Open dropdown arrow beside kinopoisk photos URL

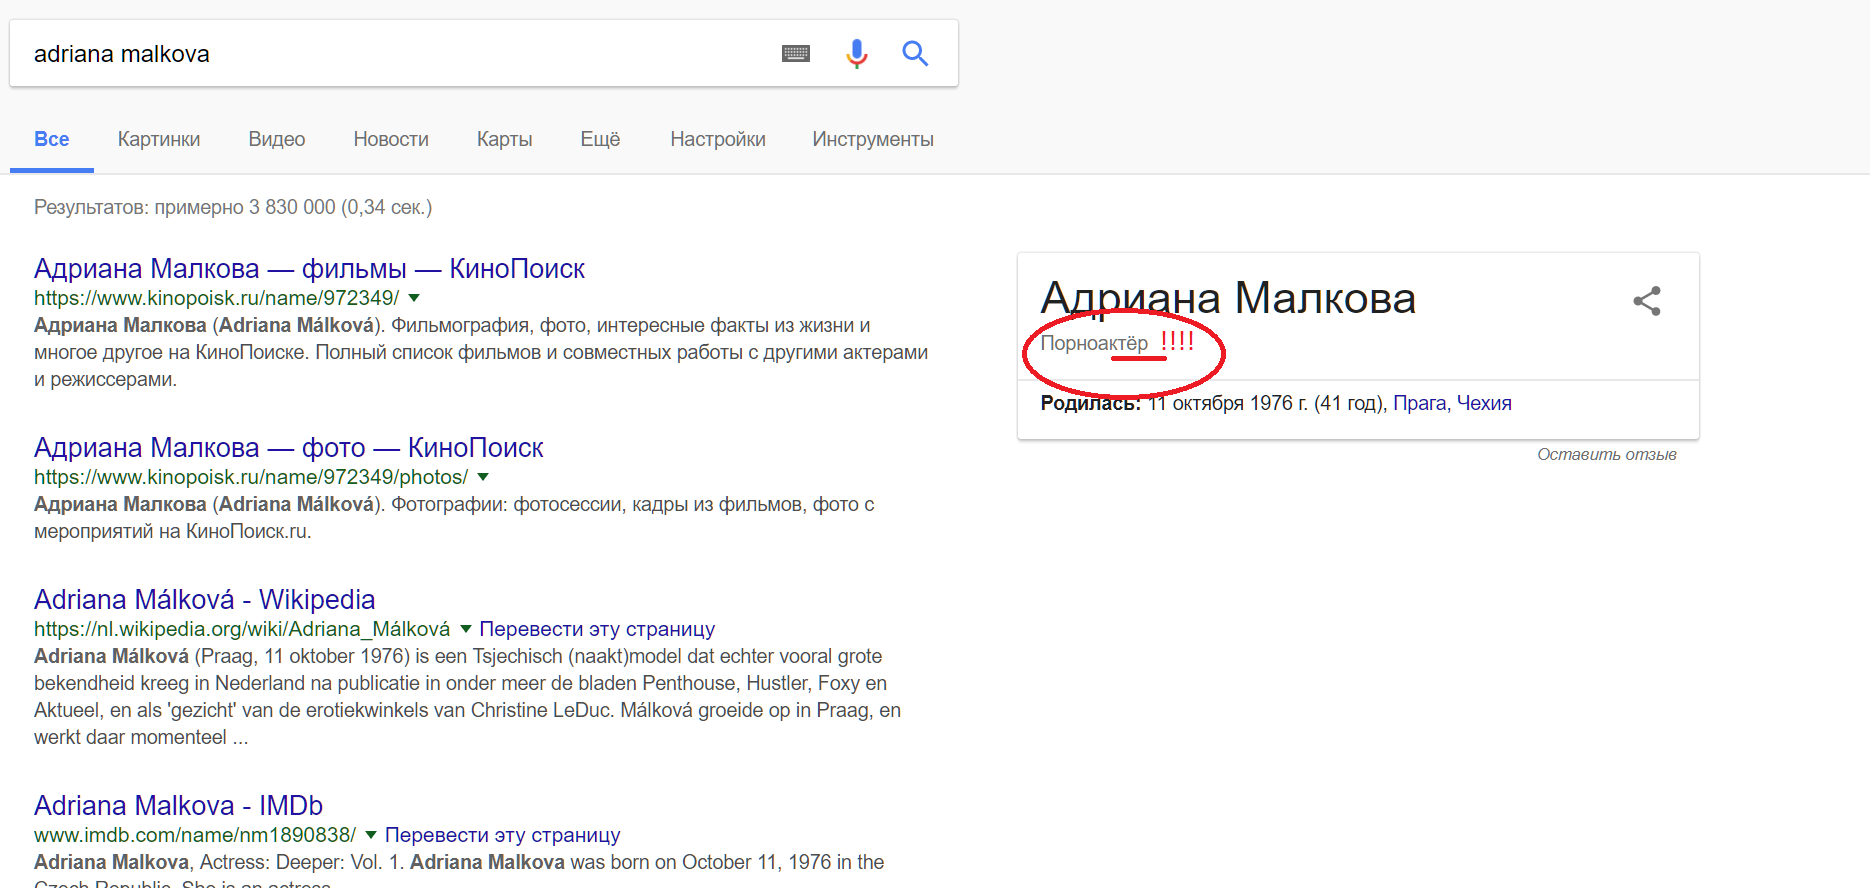tap(483, 477)
